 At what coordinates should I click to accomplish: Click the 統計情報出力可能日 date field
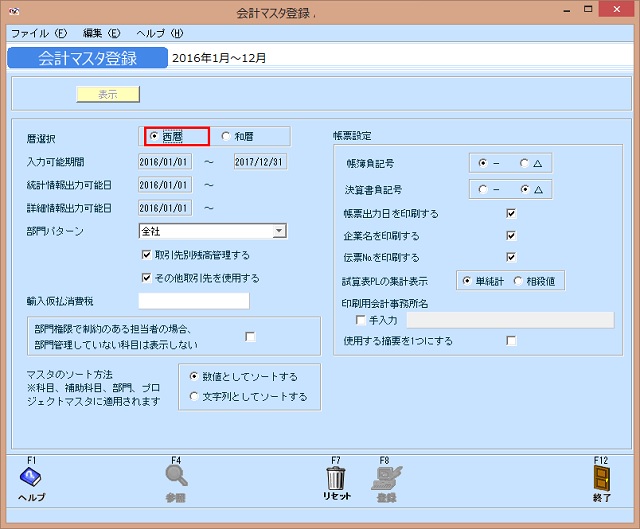pos(165,185)
